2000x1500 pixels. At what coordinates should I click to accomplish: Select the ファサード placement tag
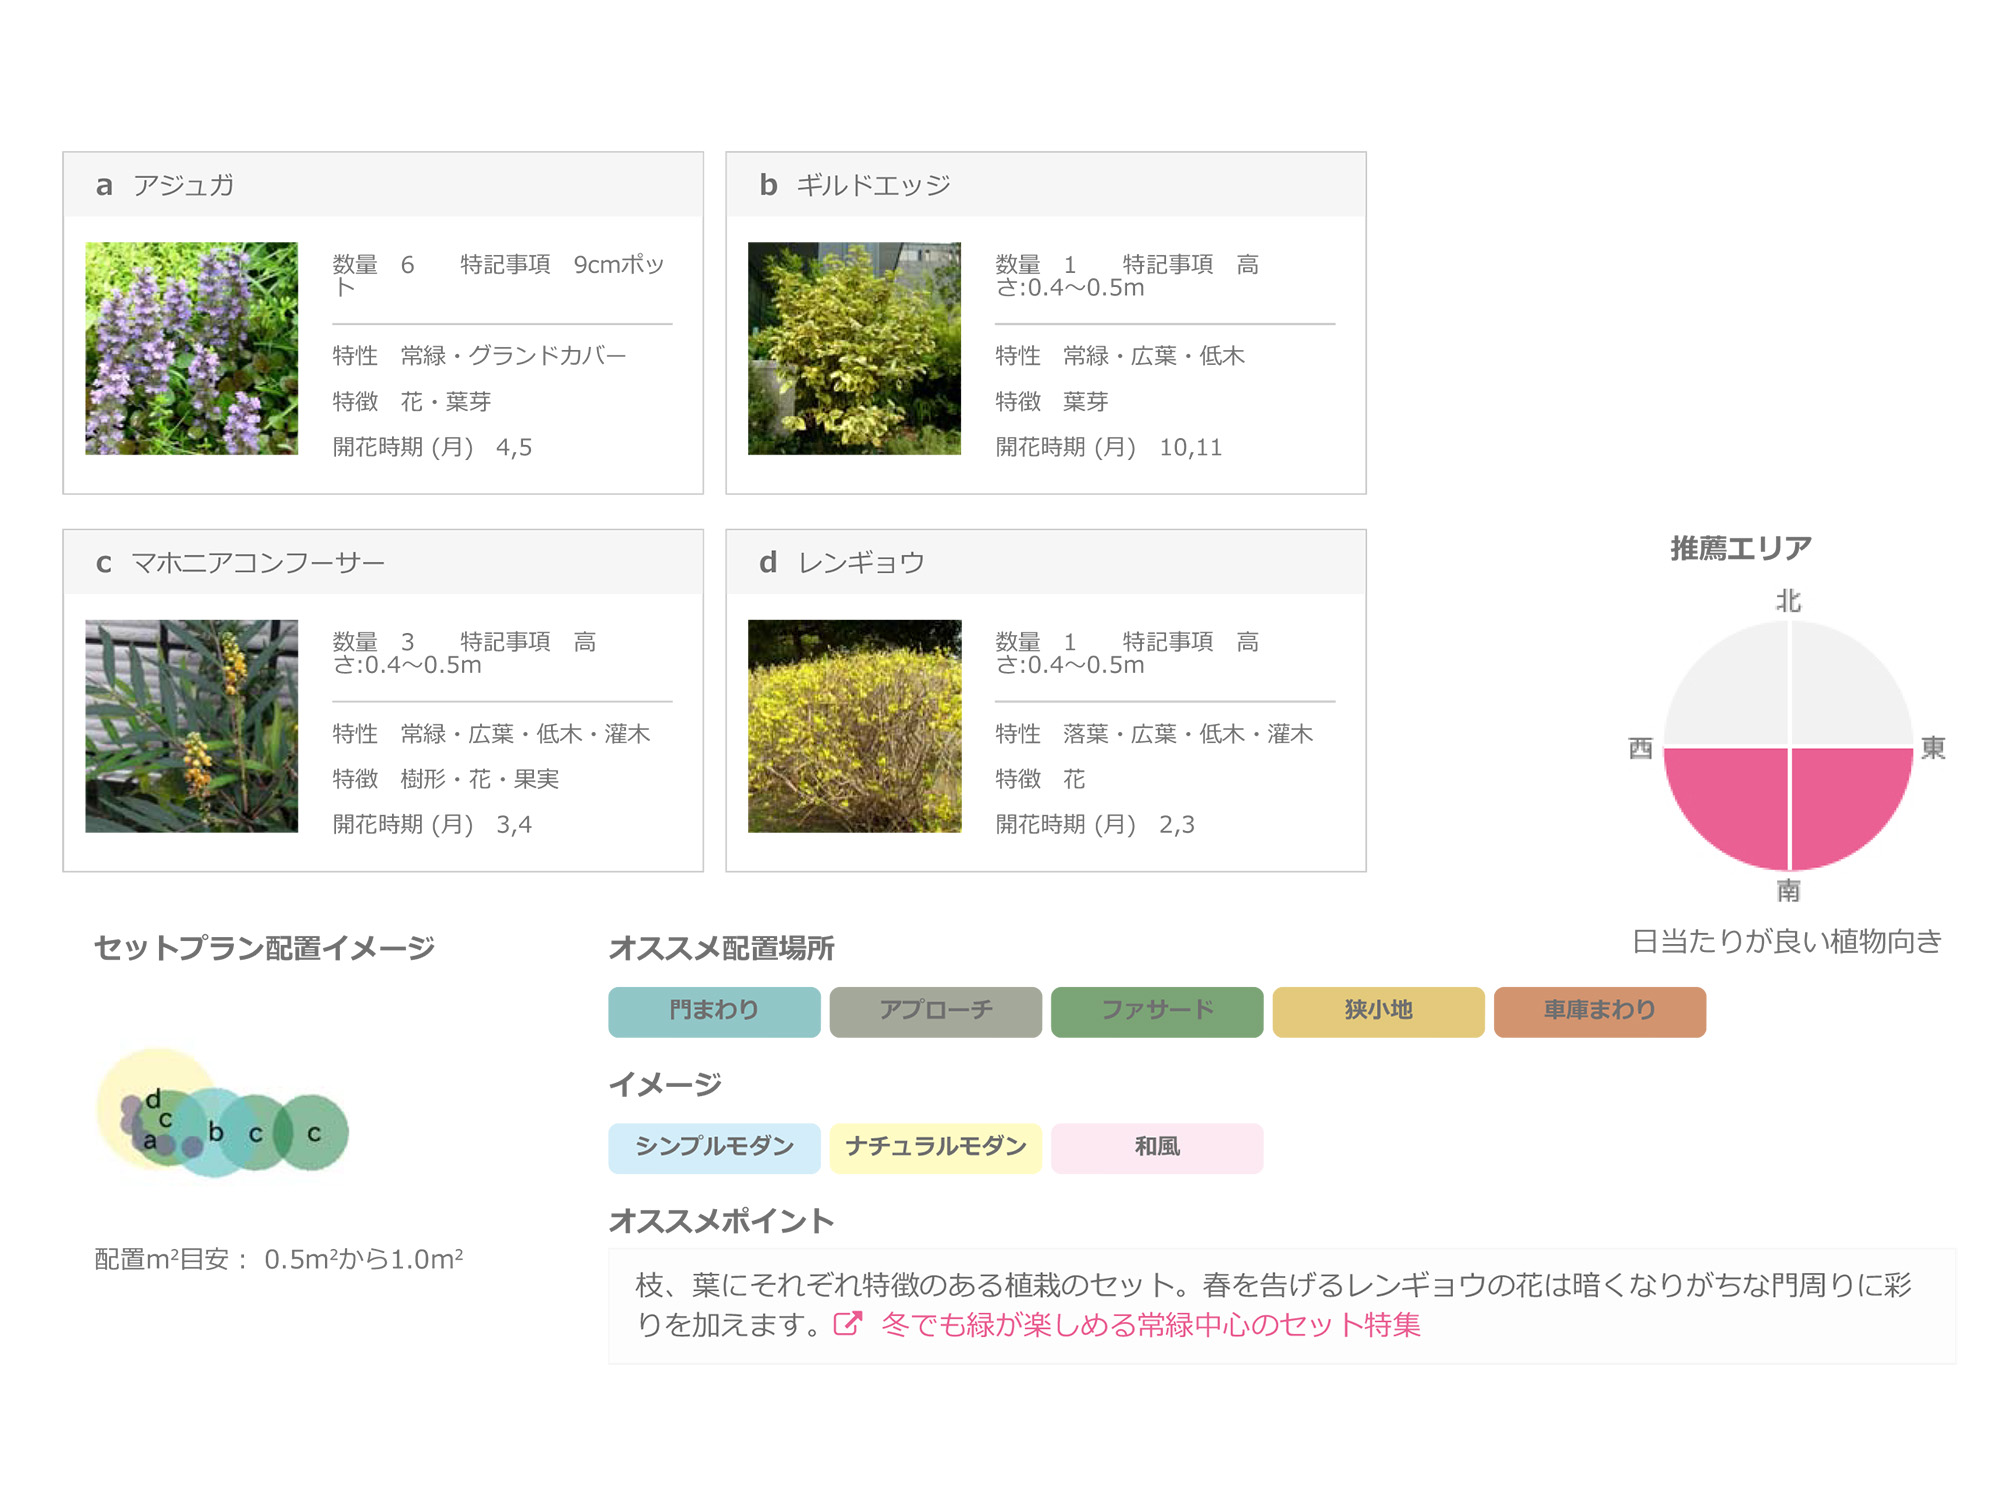tap(1157, 1011)
